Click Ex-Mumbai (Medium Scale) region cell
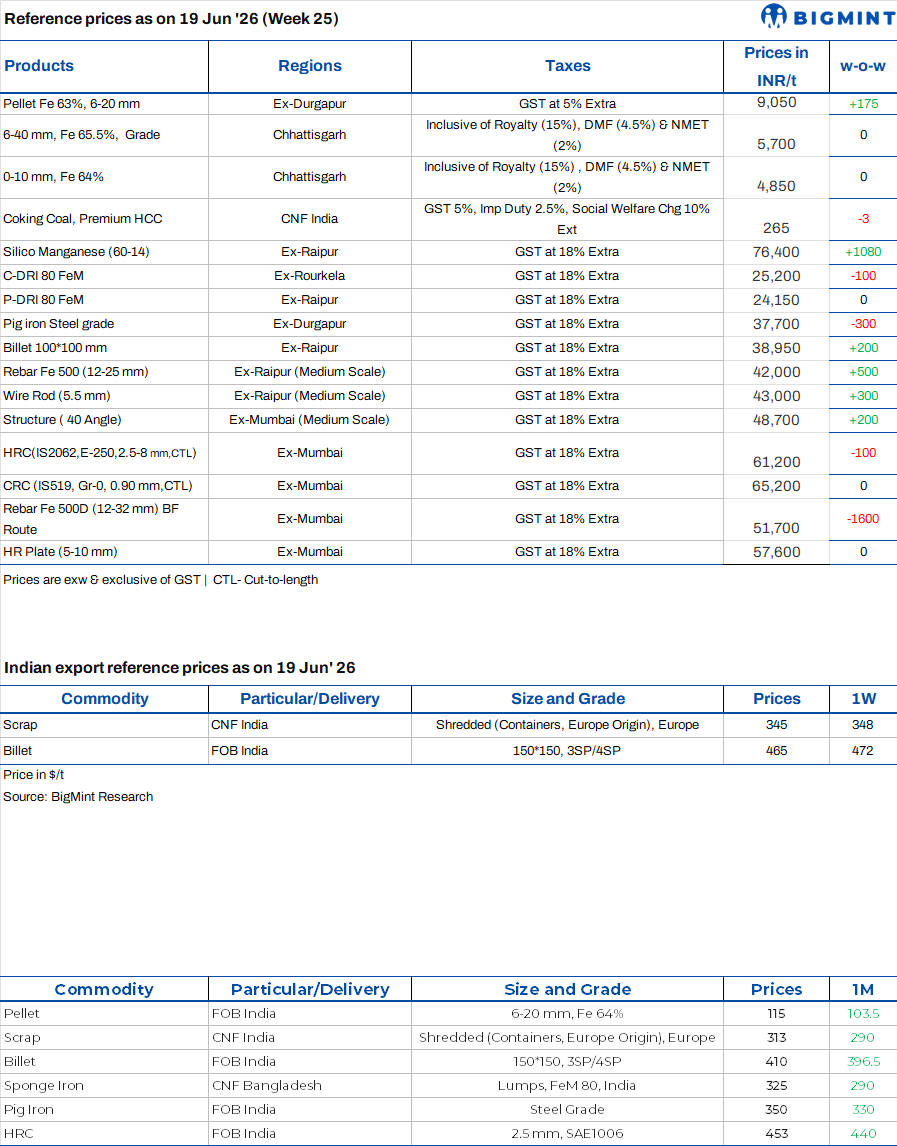The width and height of the screenshot is (897, 1146). (x=310, y=420)
